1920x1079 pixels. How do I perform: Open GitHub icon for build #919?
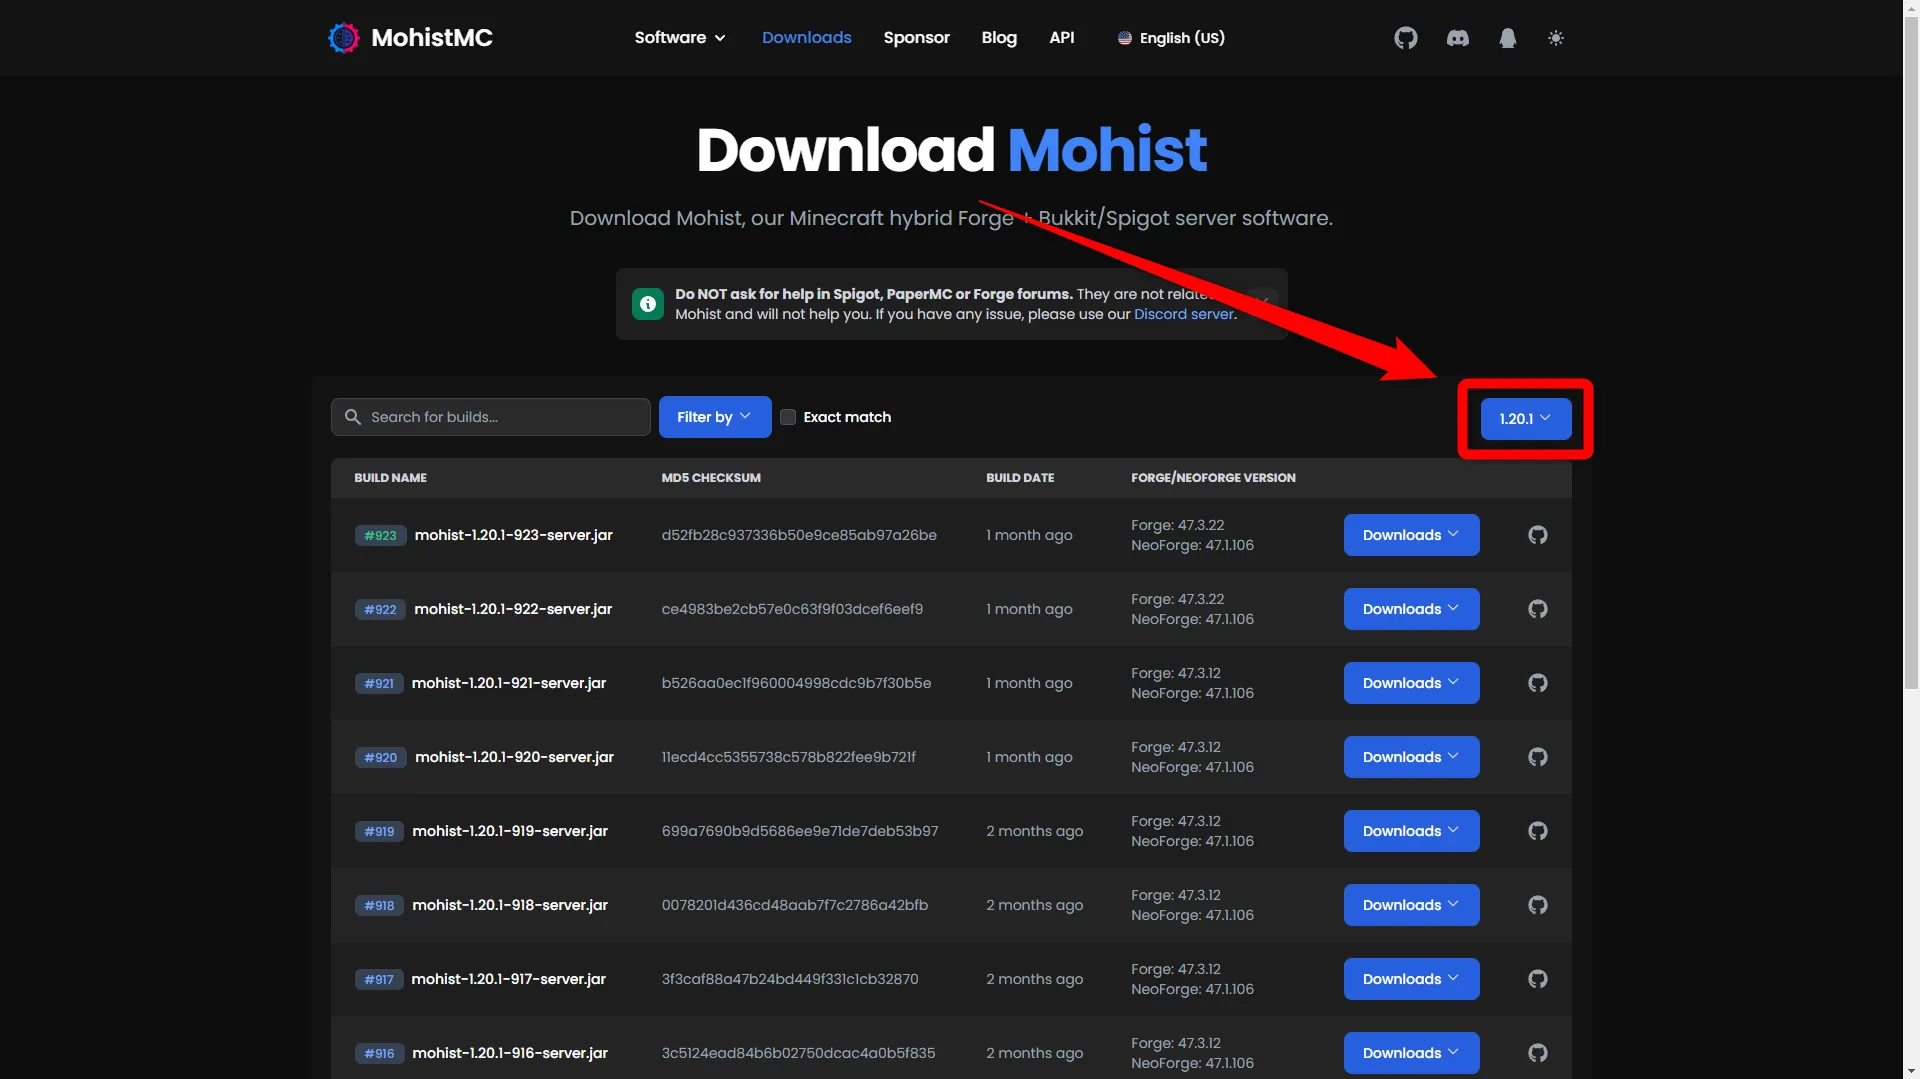tap(1538, 831)
